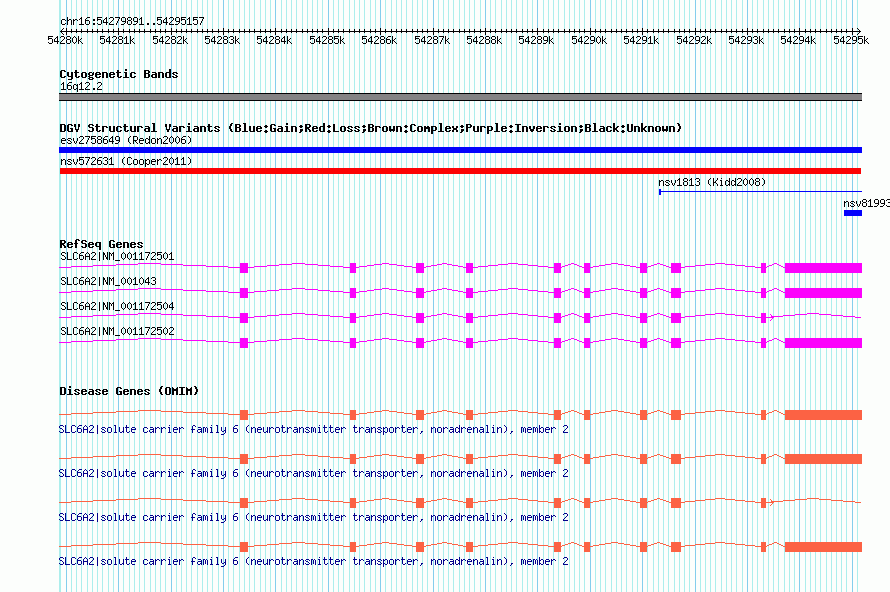Open the SLC6A2|NM_001043 transcript label
The height and width of the screenshot is (592, 890).
(x=108, y=282)
